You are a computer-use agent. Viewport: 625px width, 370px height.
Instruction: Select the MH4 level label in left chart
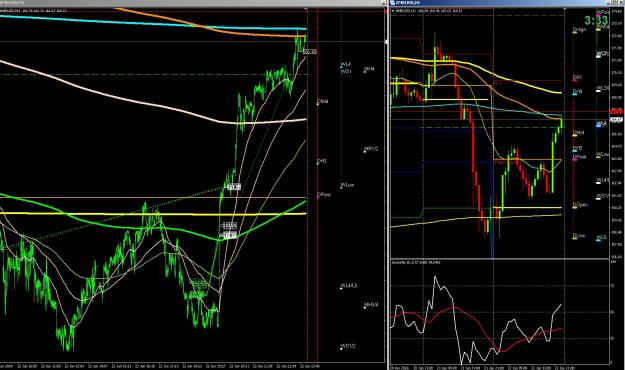369,69
